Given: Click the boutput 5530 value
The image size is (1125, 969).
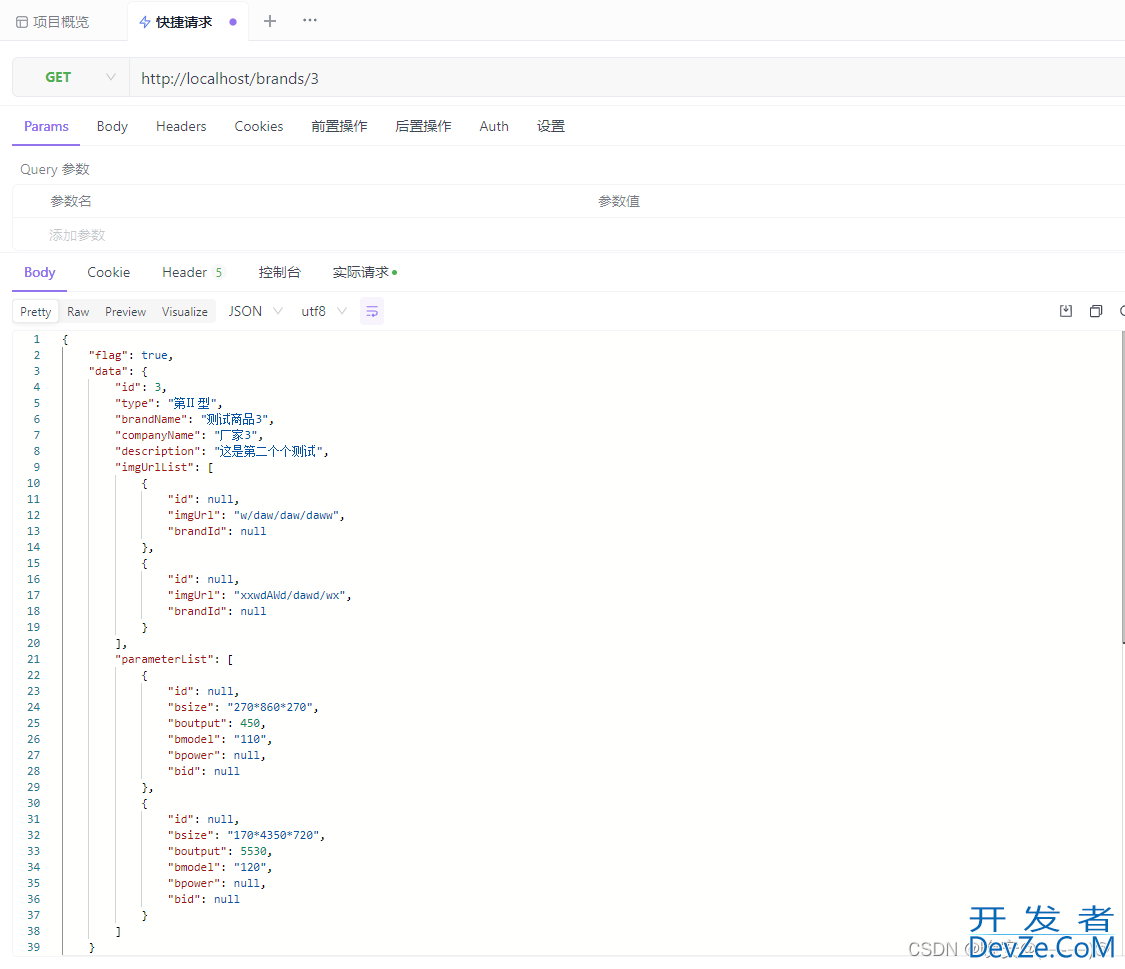Looking at the screenshot, I should tap(253, 851).
